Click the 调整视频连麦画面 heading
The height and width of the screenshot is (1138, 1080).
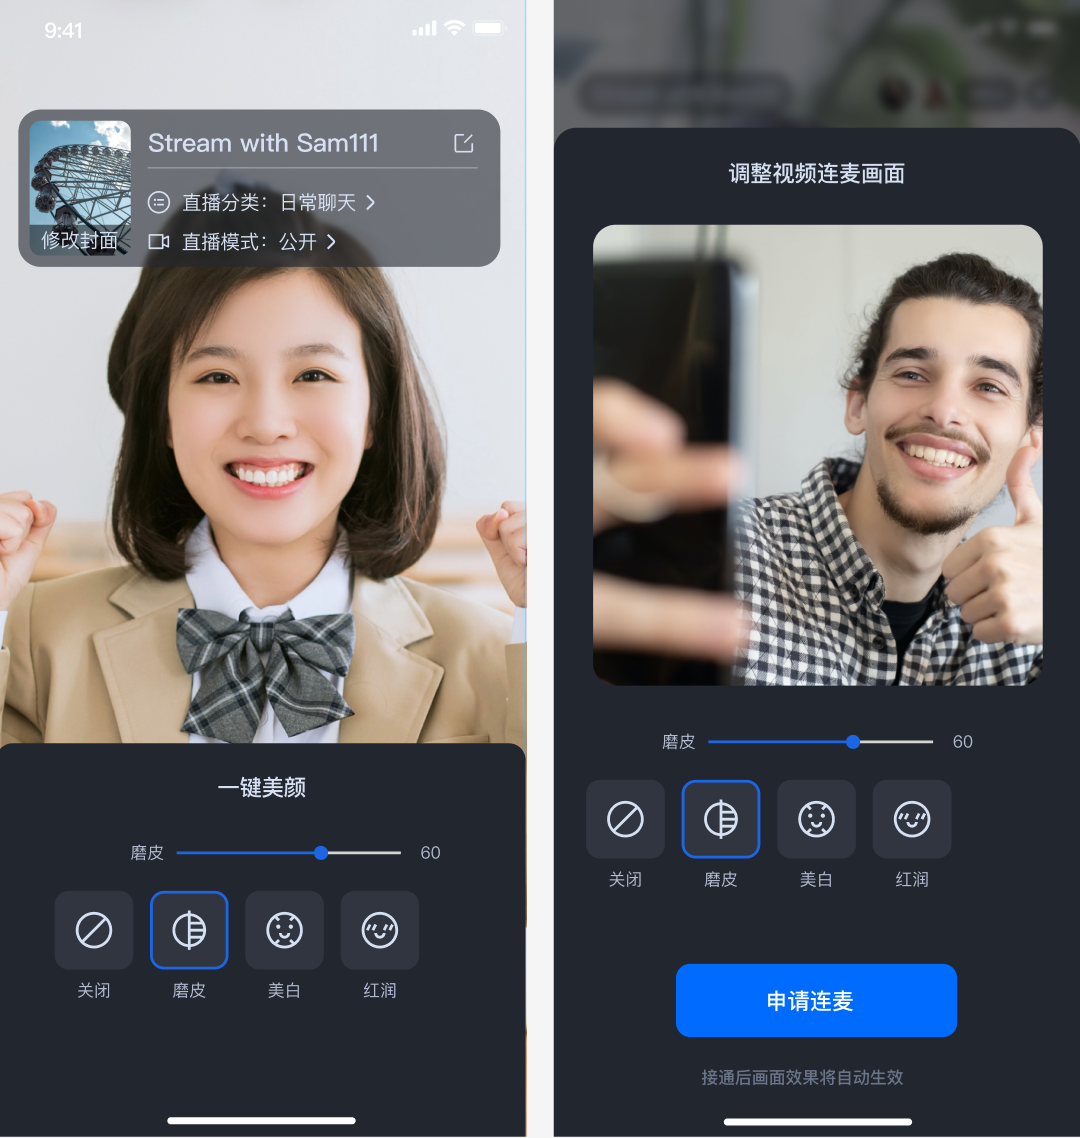(817, 173)
